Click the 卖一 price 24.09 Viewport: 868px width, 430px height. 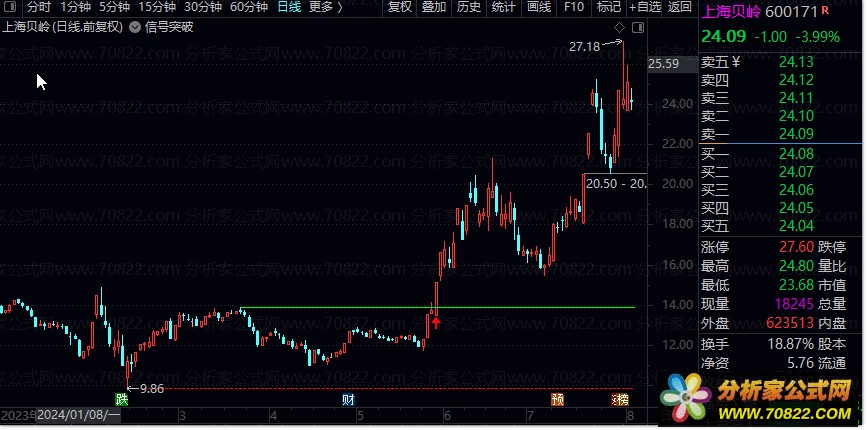pyautogui.click(x=796, y=134)
